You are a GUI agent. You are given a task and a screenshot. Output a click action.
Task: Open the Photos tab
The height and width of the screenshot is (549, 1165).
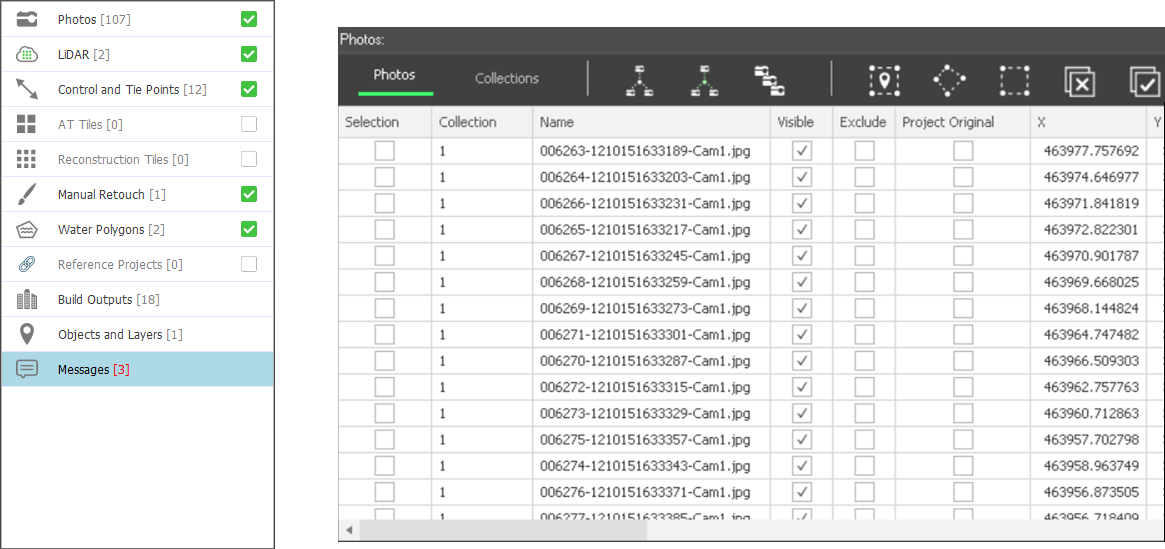394,75
